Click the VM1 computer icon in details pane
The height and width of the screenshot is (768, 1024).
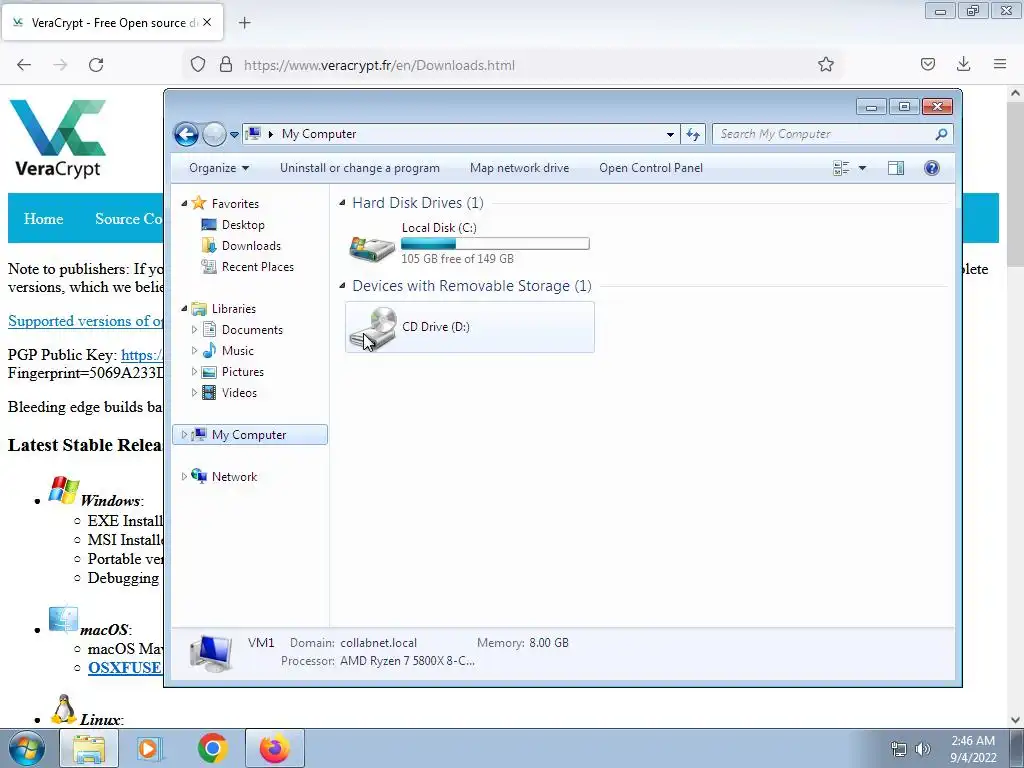pos(211,653)
